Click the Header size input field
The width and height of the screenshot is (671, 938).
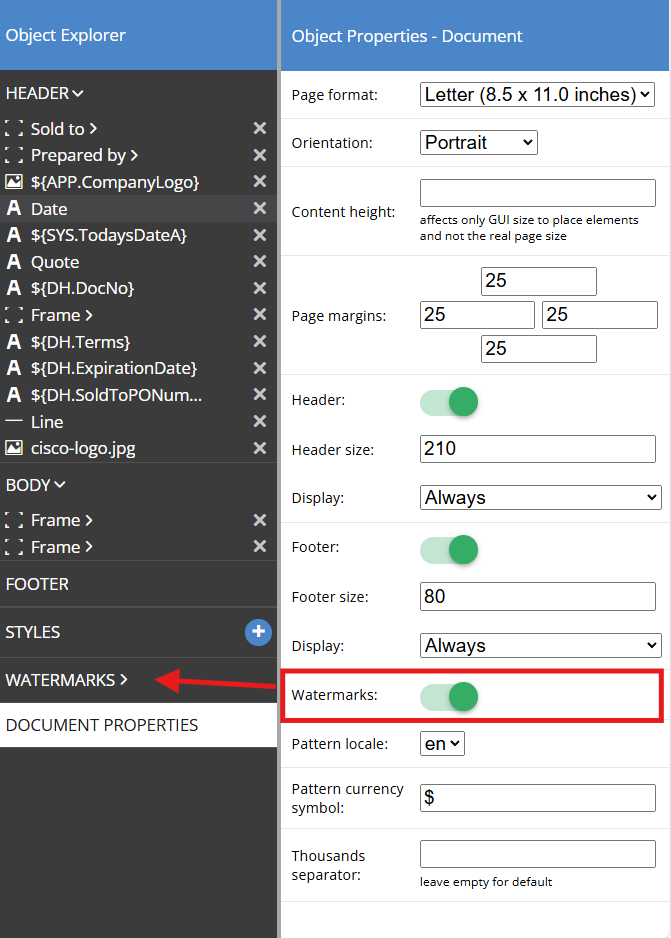[538, 449]
